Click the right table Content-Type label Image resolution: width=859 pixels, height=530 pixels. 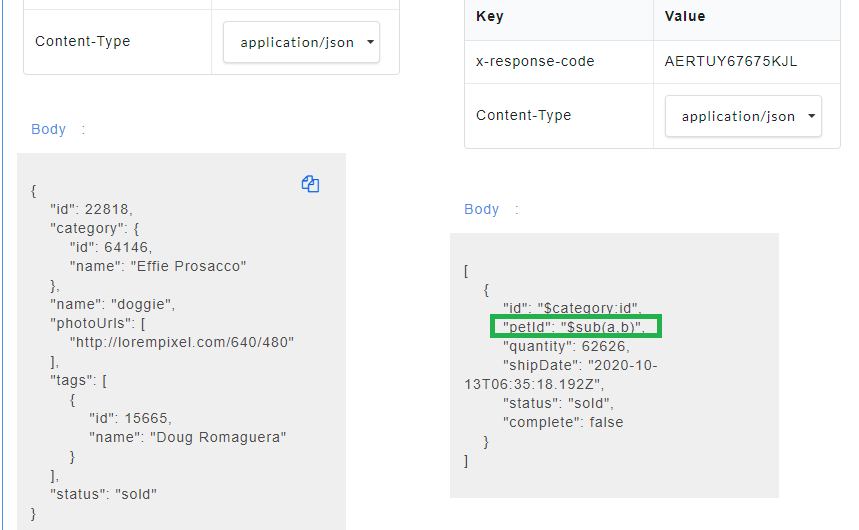[524, 116]
